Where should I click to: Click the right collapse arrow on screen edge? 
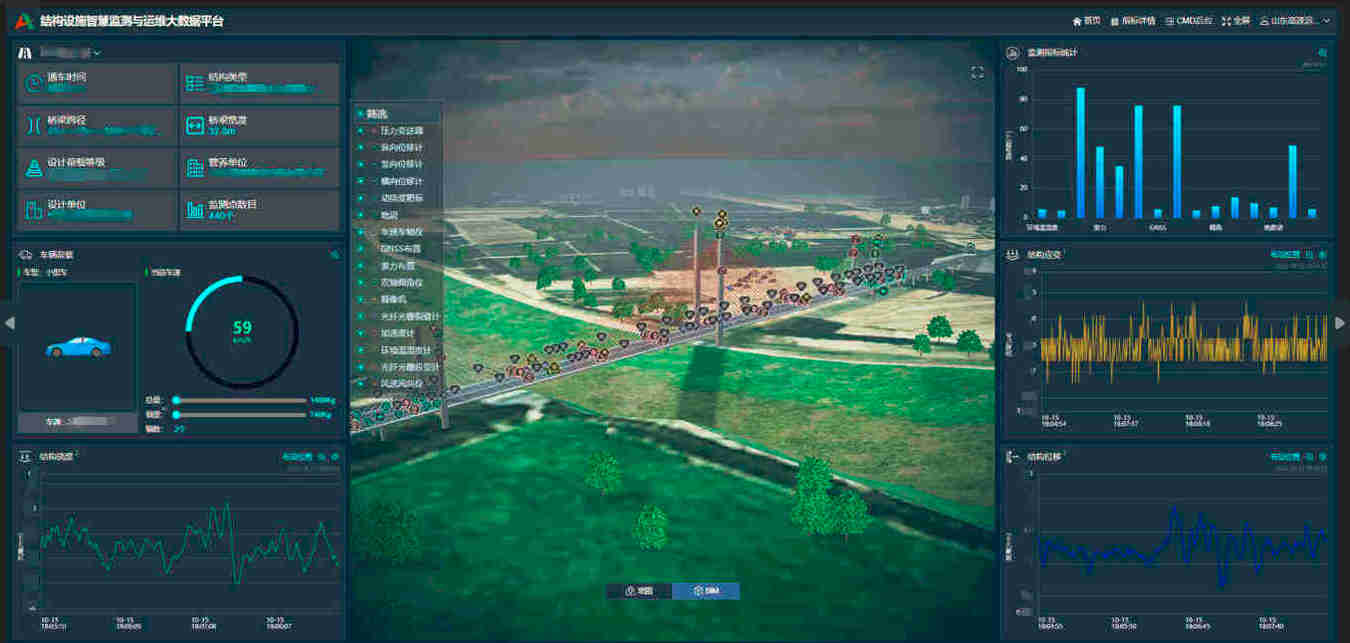coord(1341,322)
